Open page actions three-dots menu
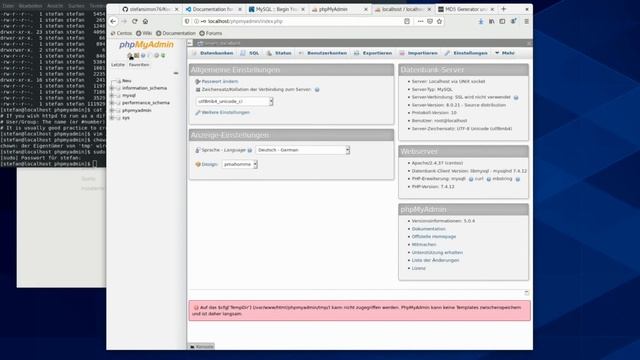The height and width of the screenshot is (360, 640). click(x=420, y=21)
